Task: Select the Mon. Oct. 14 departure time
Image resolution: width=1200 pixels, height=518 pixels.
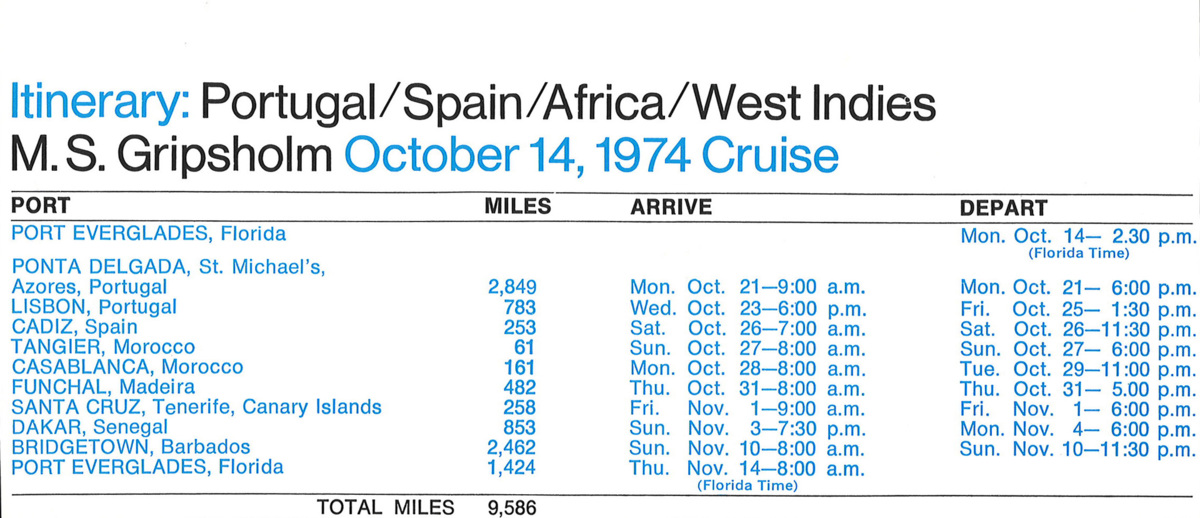Action: point(1078,235)
